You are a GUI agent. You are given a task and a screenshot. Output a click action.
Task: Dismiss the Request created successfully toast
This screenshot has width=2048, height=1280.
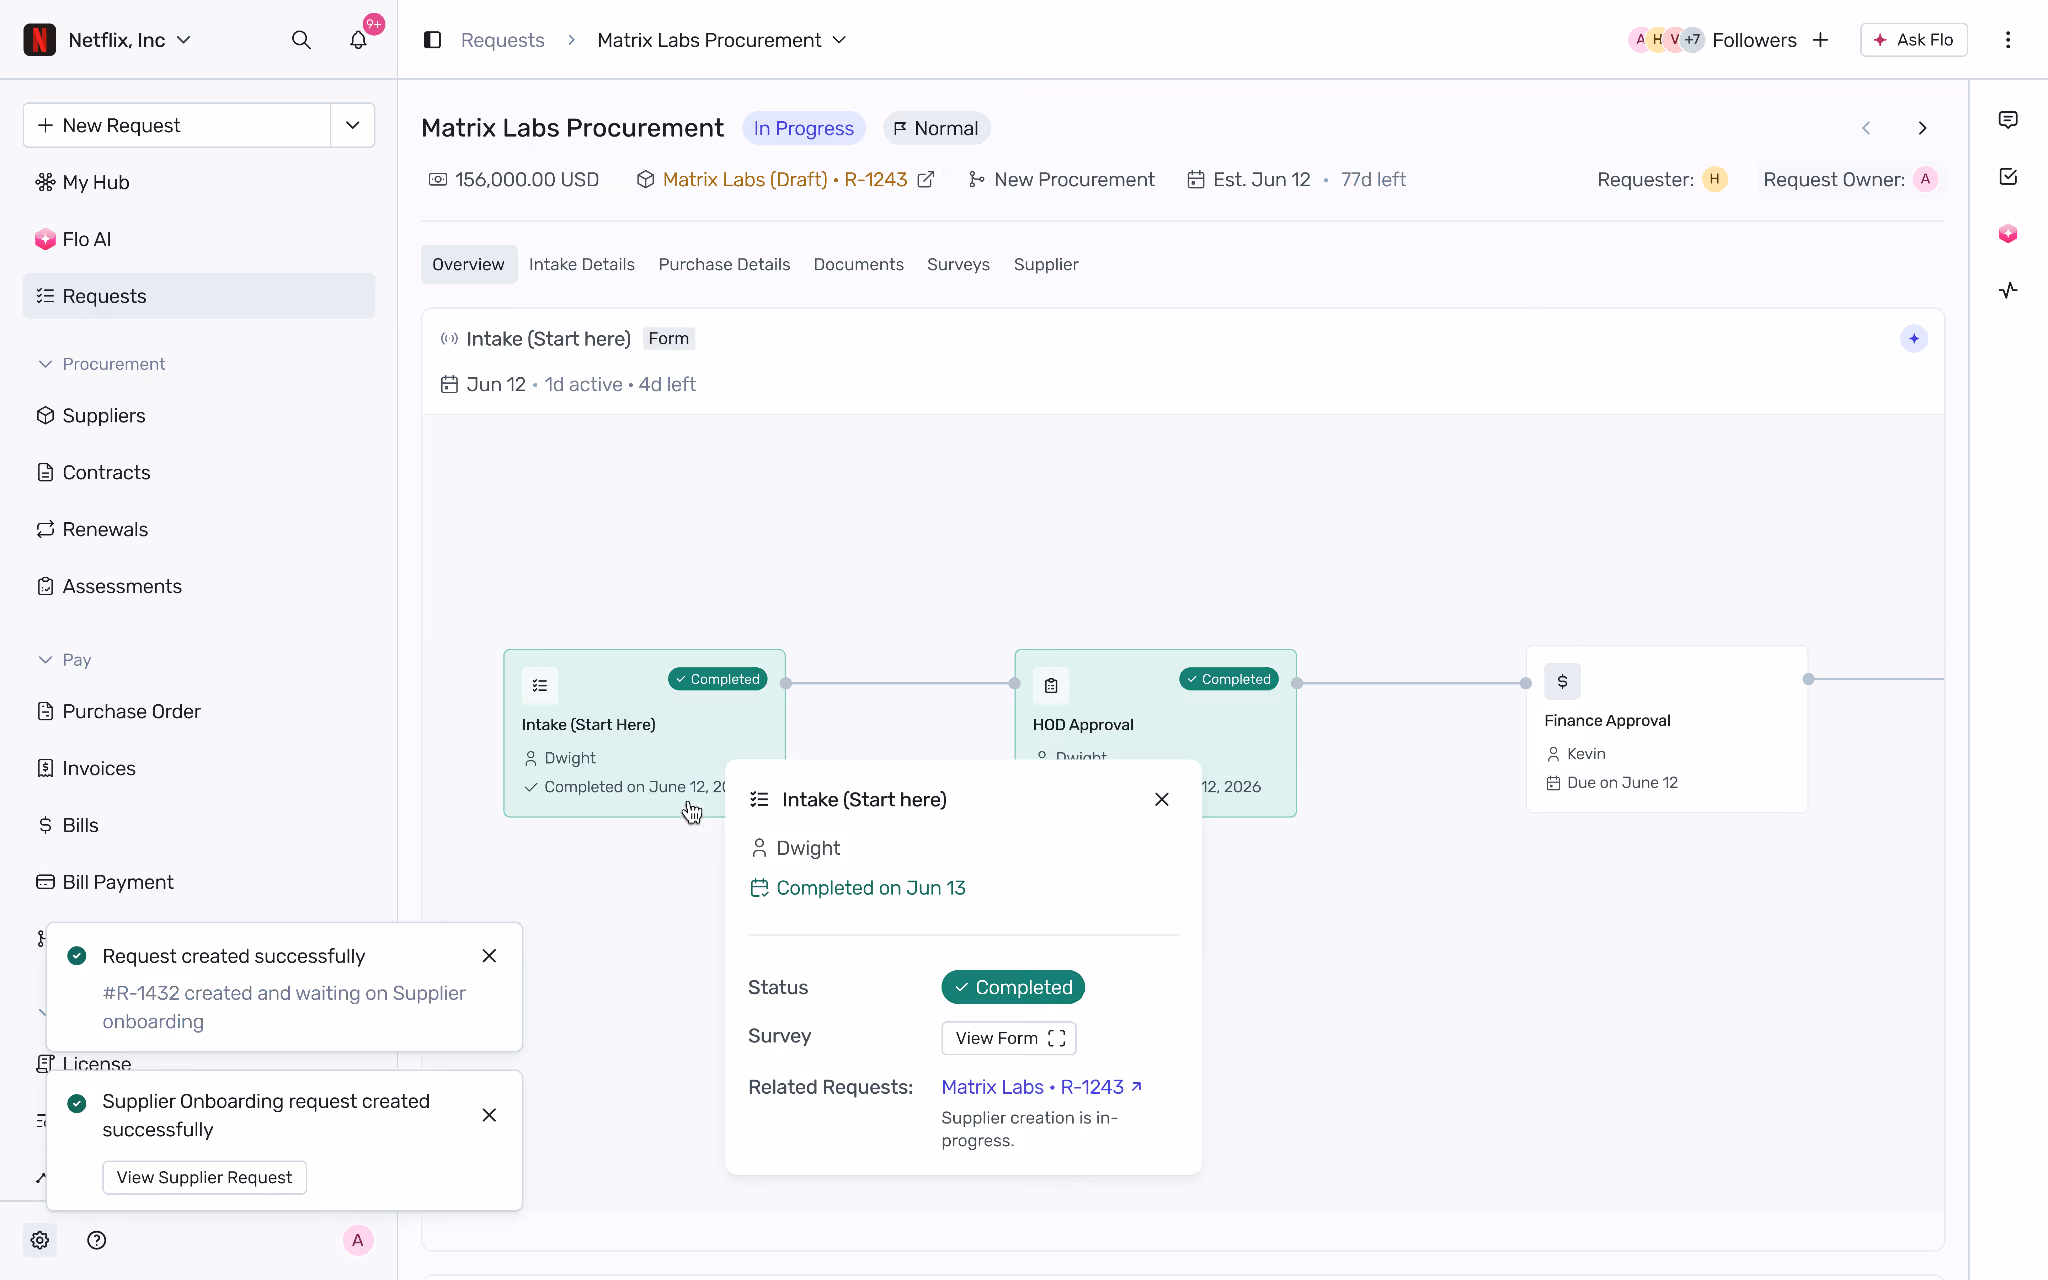pos(489,956)
